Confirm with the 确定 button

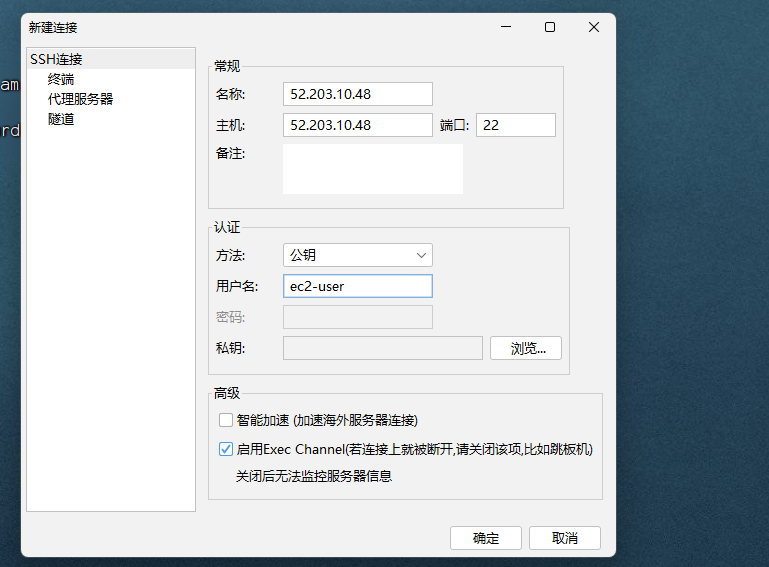(x=486, y=538)
